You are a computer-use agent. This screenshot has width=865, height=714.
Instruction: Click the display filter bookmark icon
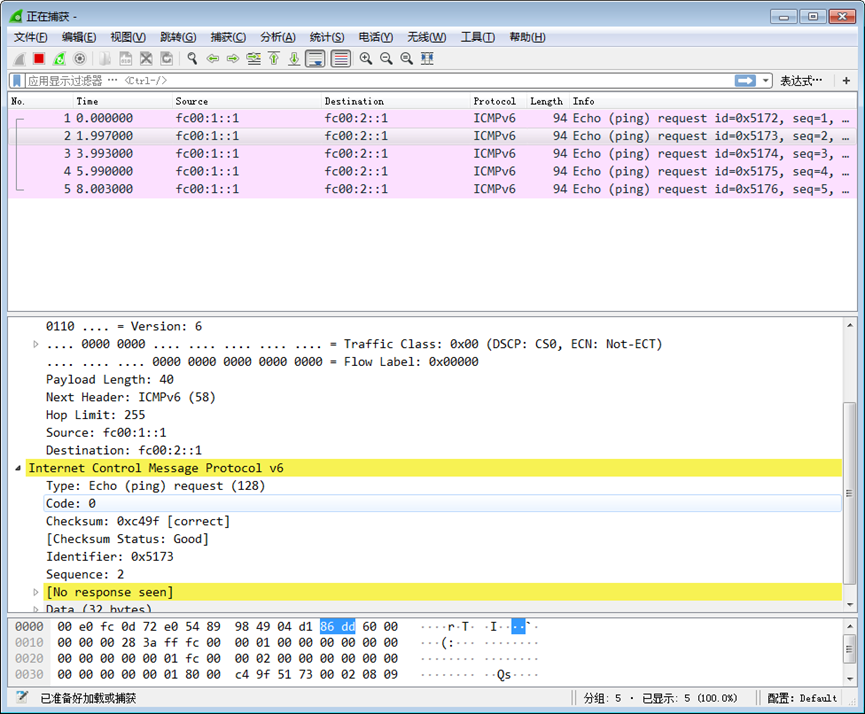[x=17, y=81]
